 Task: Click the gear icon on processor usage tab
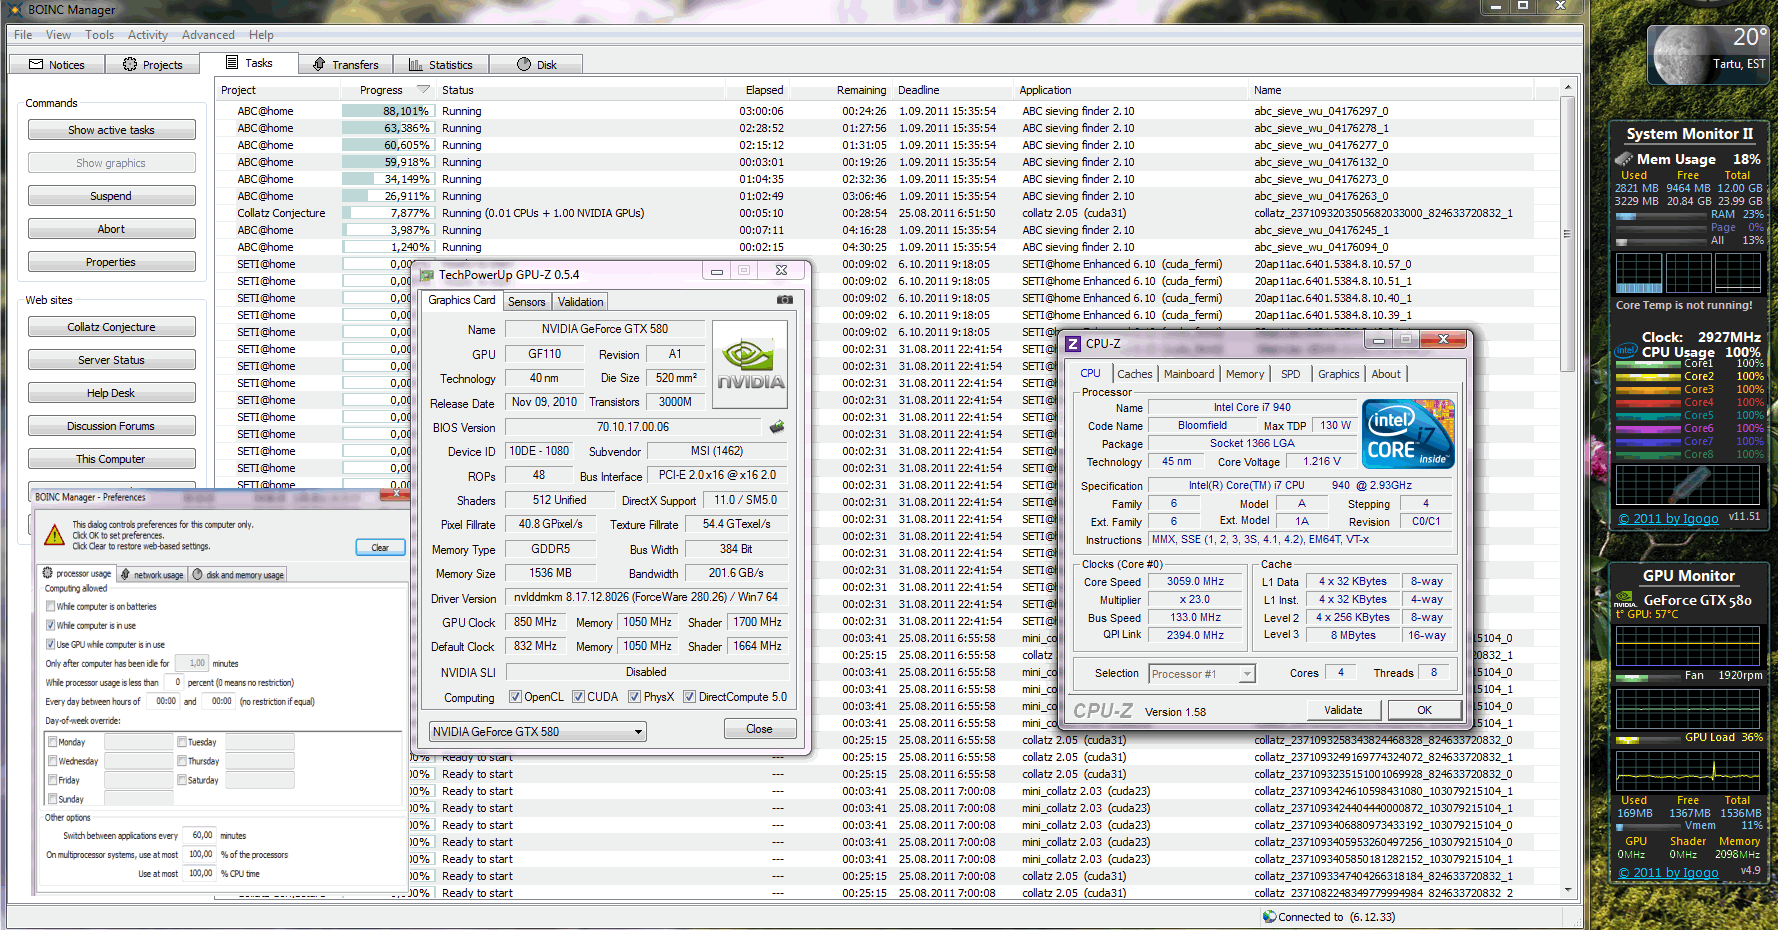pyautogui.click(x=47, y=574)
